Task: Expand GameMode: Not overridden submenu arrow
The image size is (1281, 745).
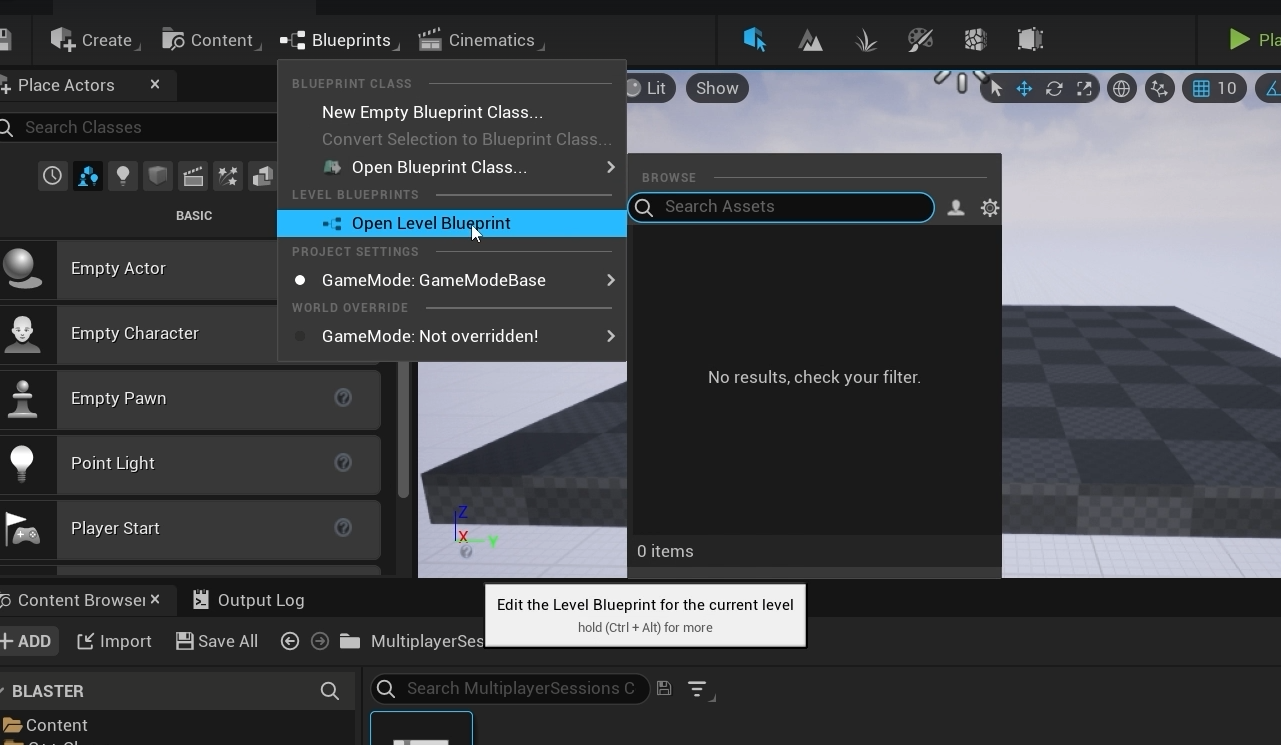Action: coord(610,336)
